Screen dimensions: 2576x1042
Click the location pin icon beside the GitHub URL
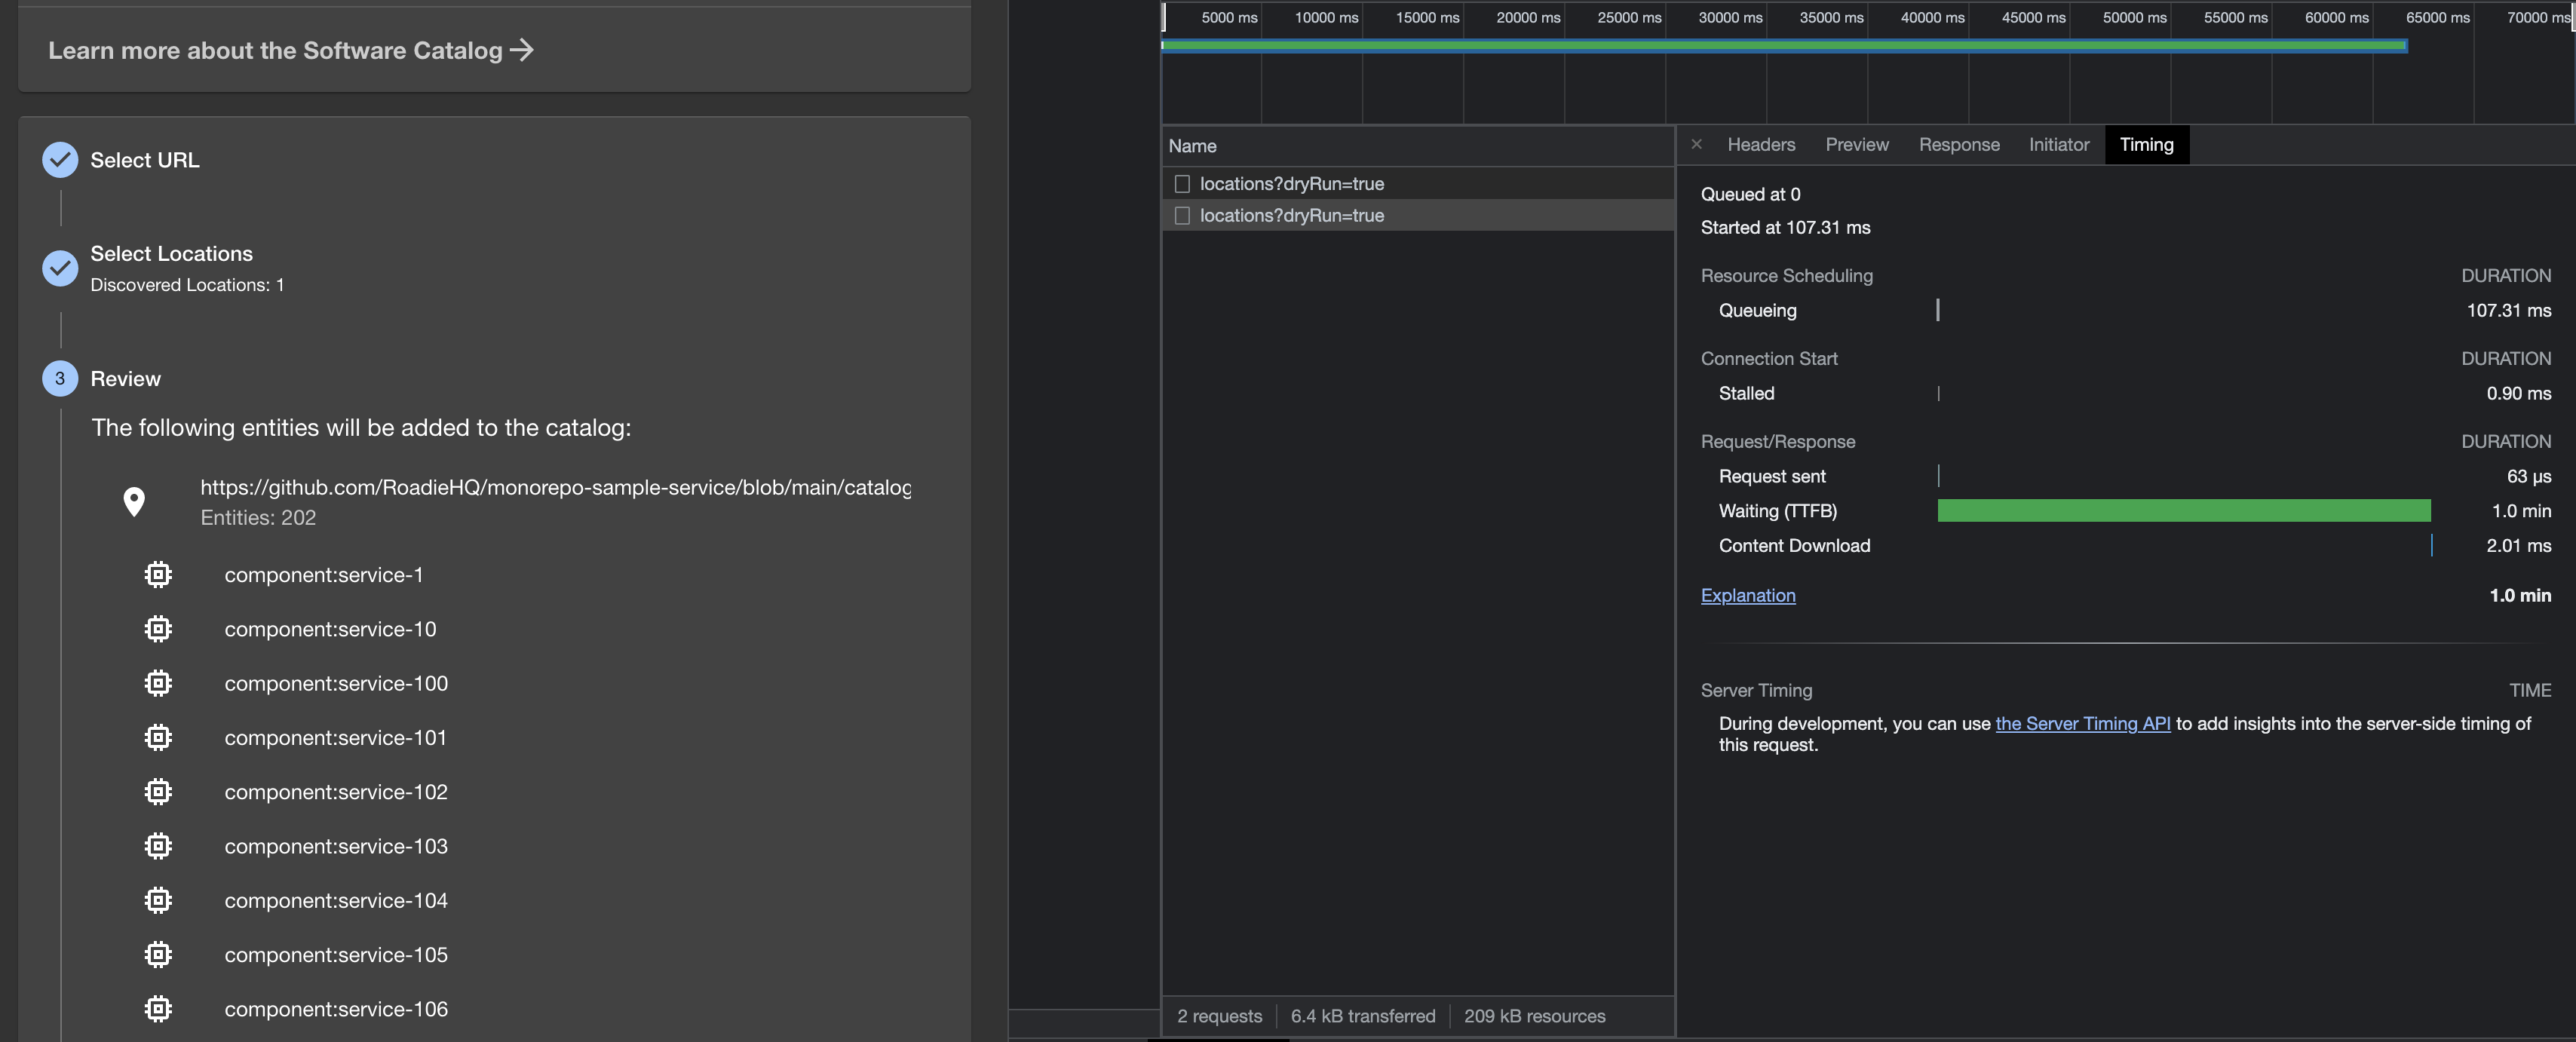pyautogui.click(x=134, y=501)
